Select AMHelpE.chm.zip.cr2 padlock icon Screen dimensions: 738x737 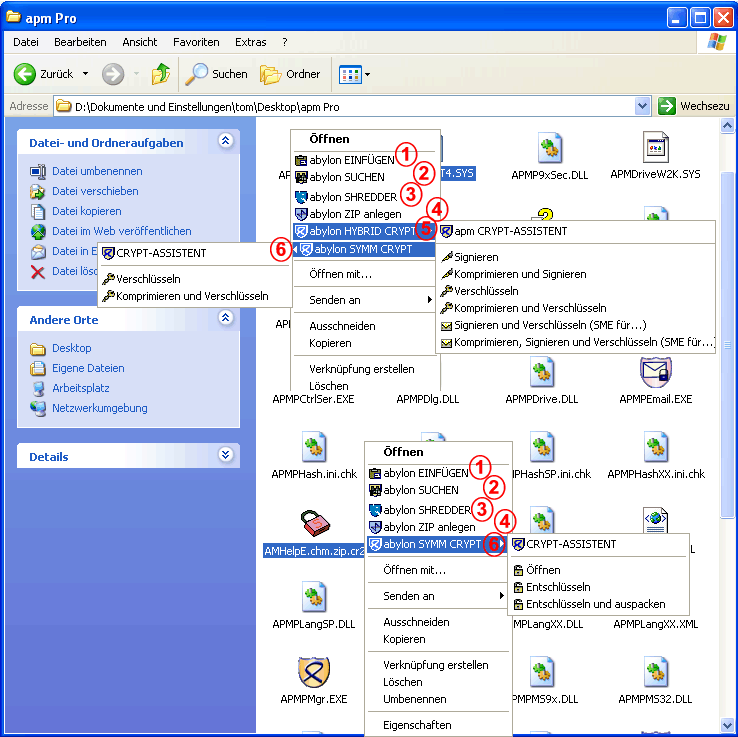click(x=315, y=523)
